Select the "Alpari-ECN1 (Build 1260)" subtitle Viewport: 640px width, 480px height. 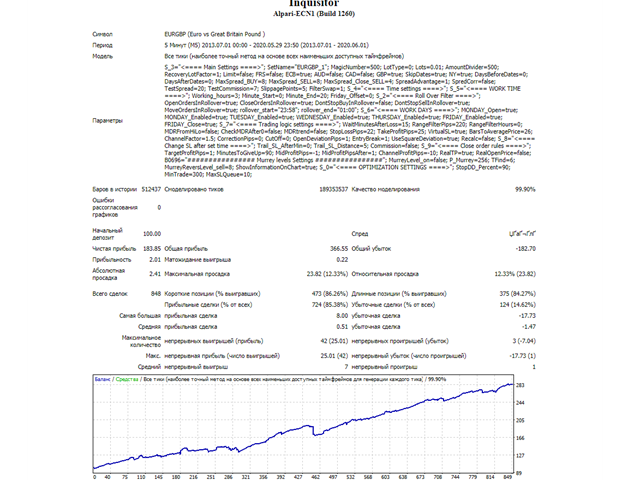point(314,14)
